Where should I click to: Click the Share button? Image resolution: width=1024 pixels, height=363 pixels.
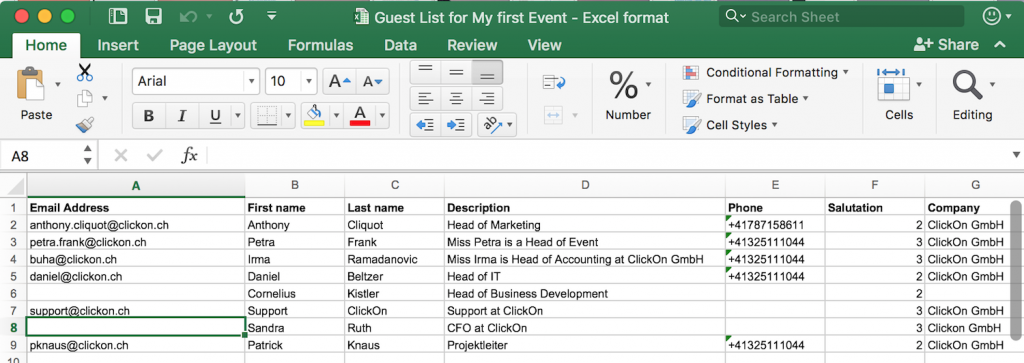click(946, 44)
